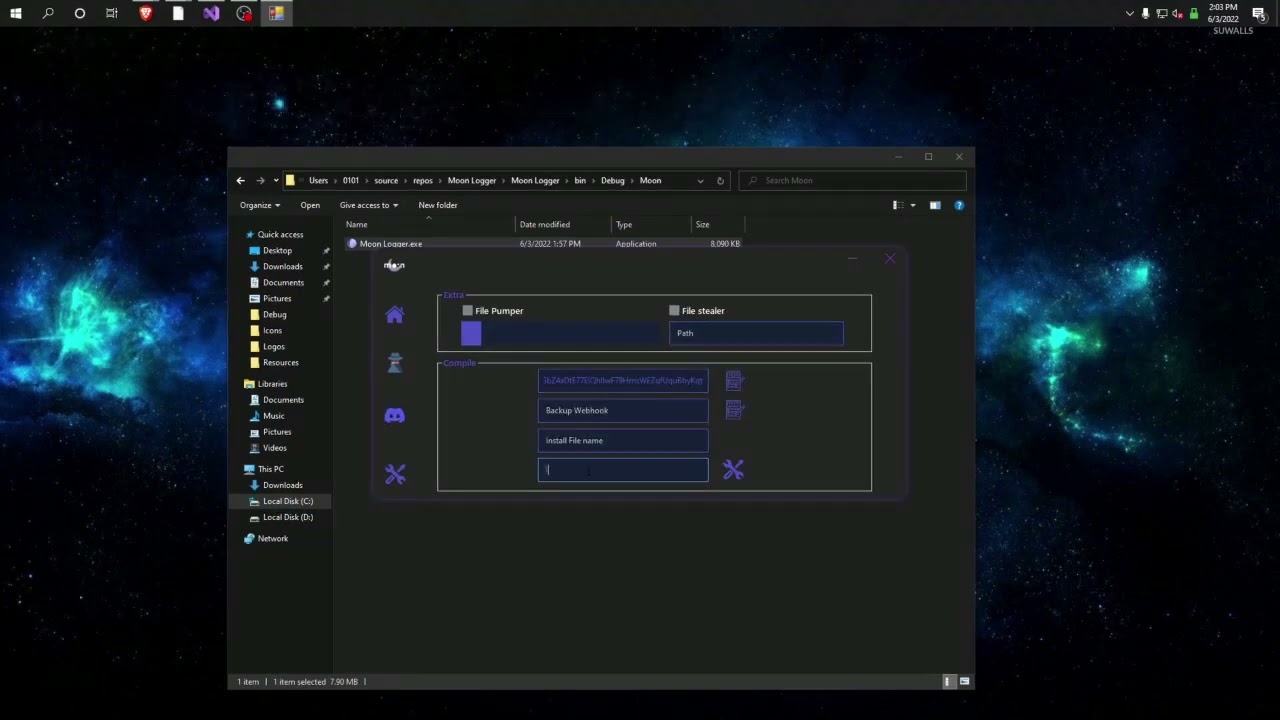
Task: Click the folder icon in the address bar
Action: click(291, 181)
